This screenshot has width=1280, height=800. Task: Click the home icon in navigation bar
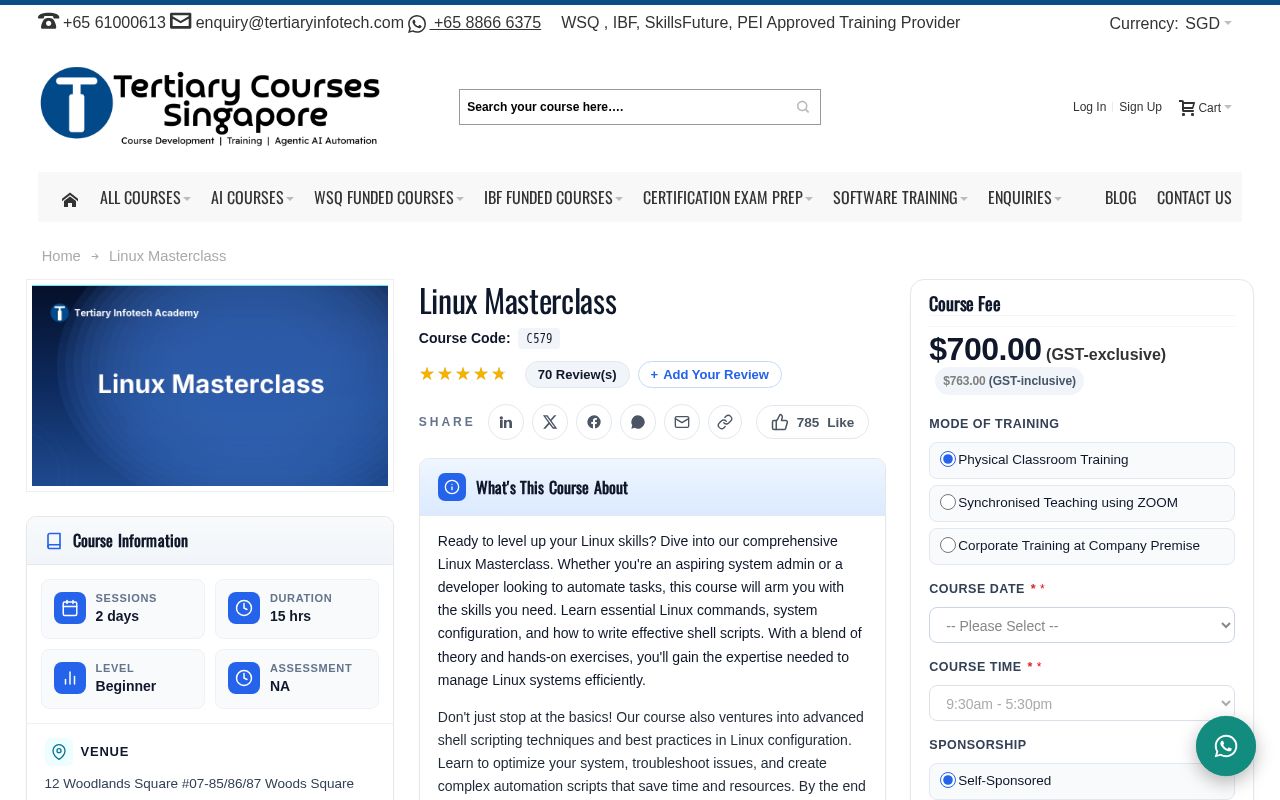coord(70,199)
